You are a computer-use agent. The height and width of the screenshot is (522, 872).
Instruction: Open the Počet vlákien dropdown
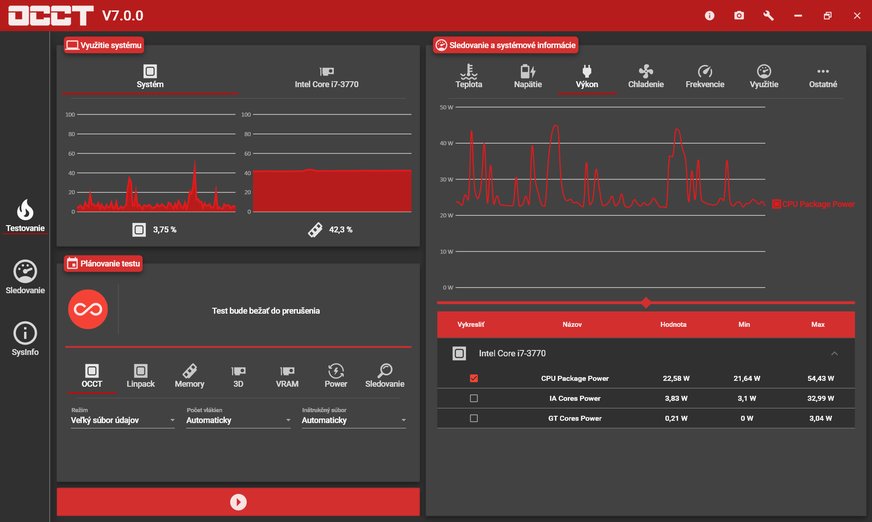point(238,421)
